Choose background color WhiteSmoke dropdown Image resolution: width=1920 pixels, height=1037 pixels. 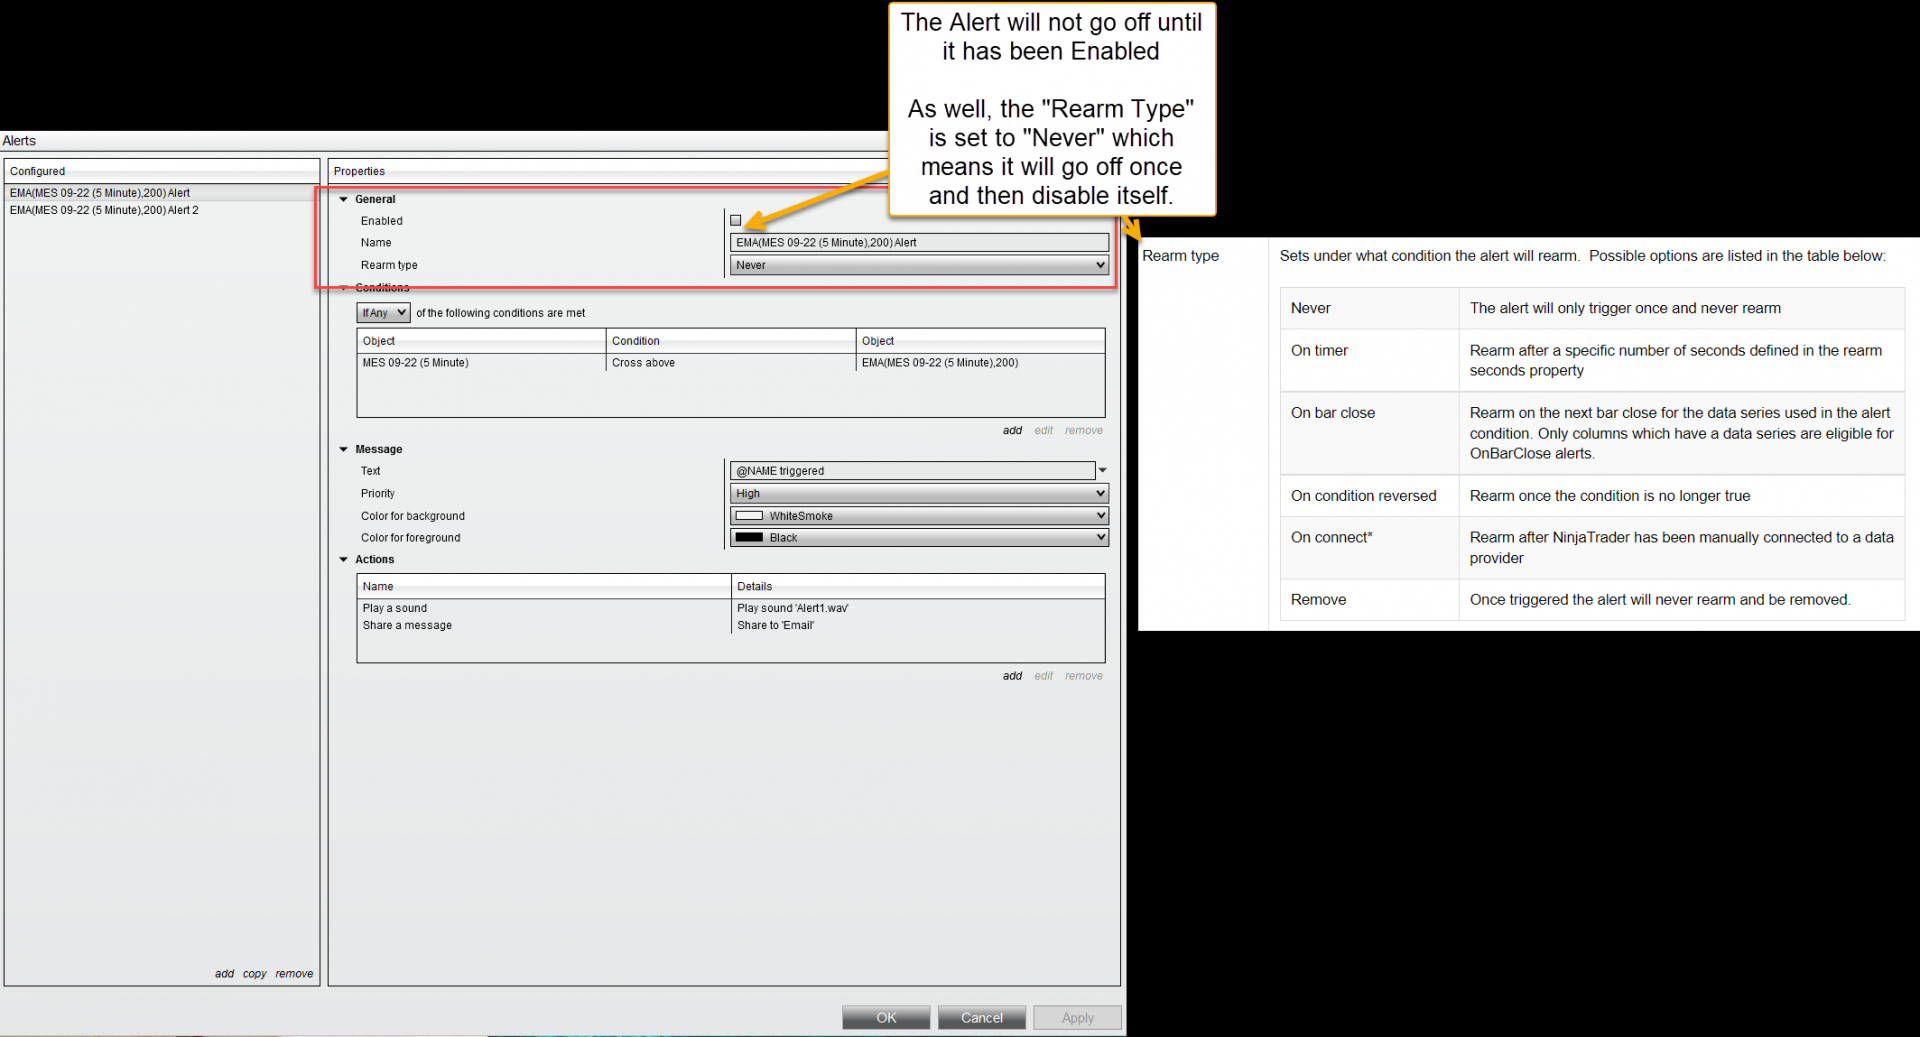point(919,516)
